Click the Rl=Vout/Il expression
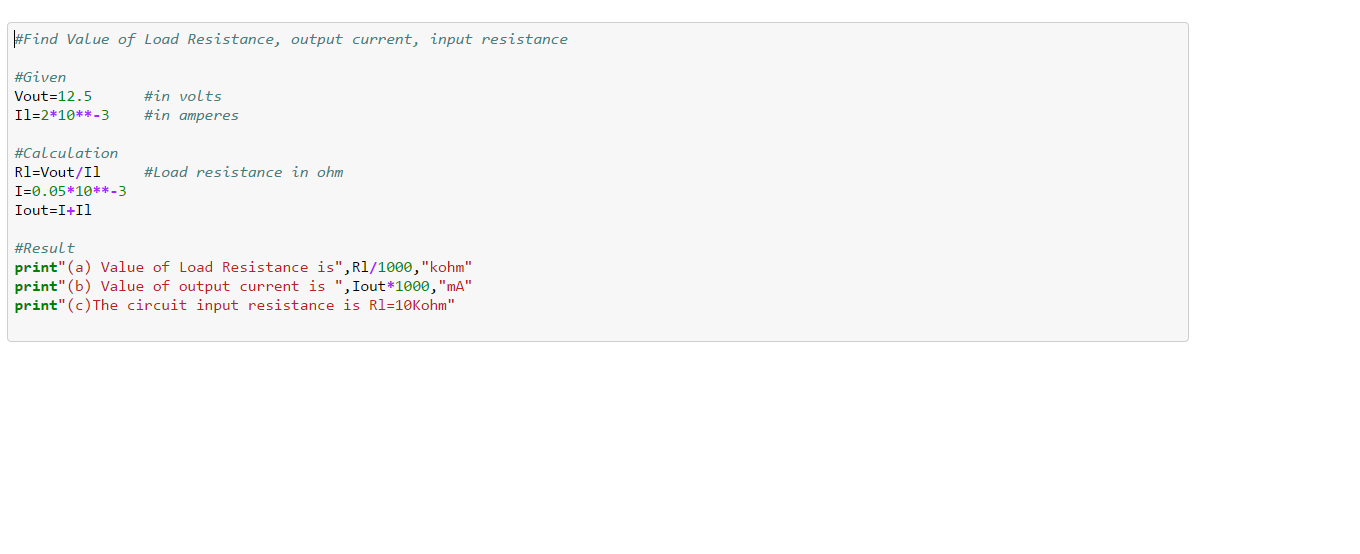 (57, 173)
